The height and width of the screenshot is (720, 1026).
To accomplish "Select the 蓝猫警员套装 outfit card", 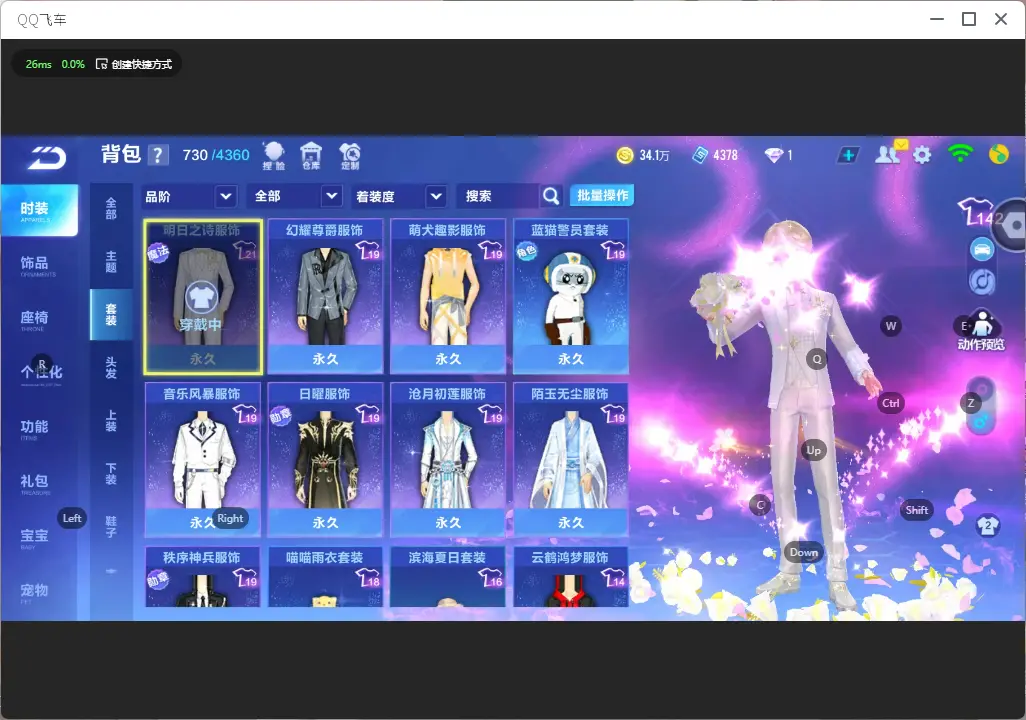I will 571,297.
